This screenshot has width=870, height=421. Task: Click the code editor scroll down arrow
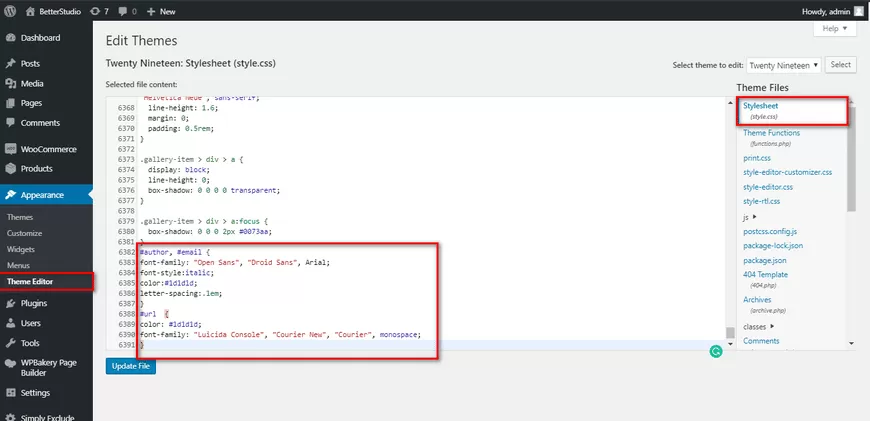coord(730,344)
